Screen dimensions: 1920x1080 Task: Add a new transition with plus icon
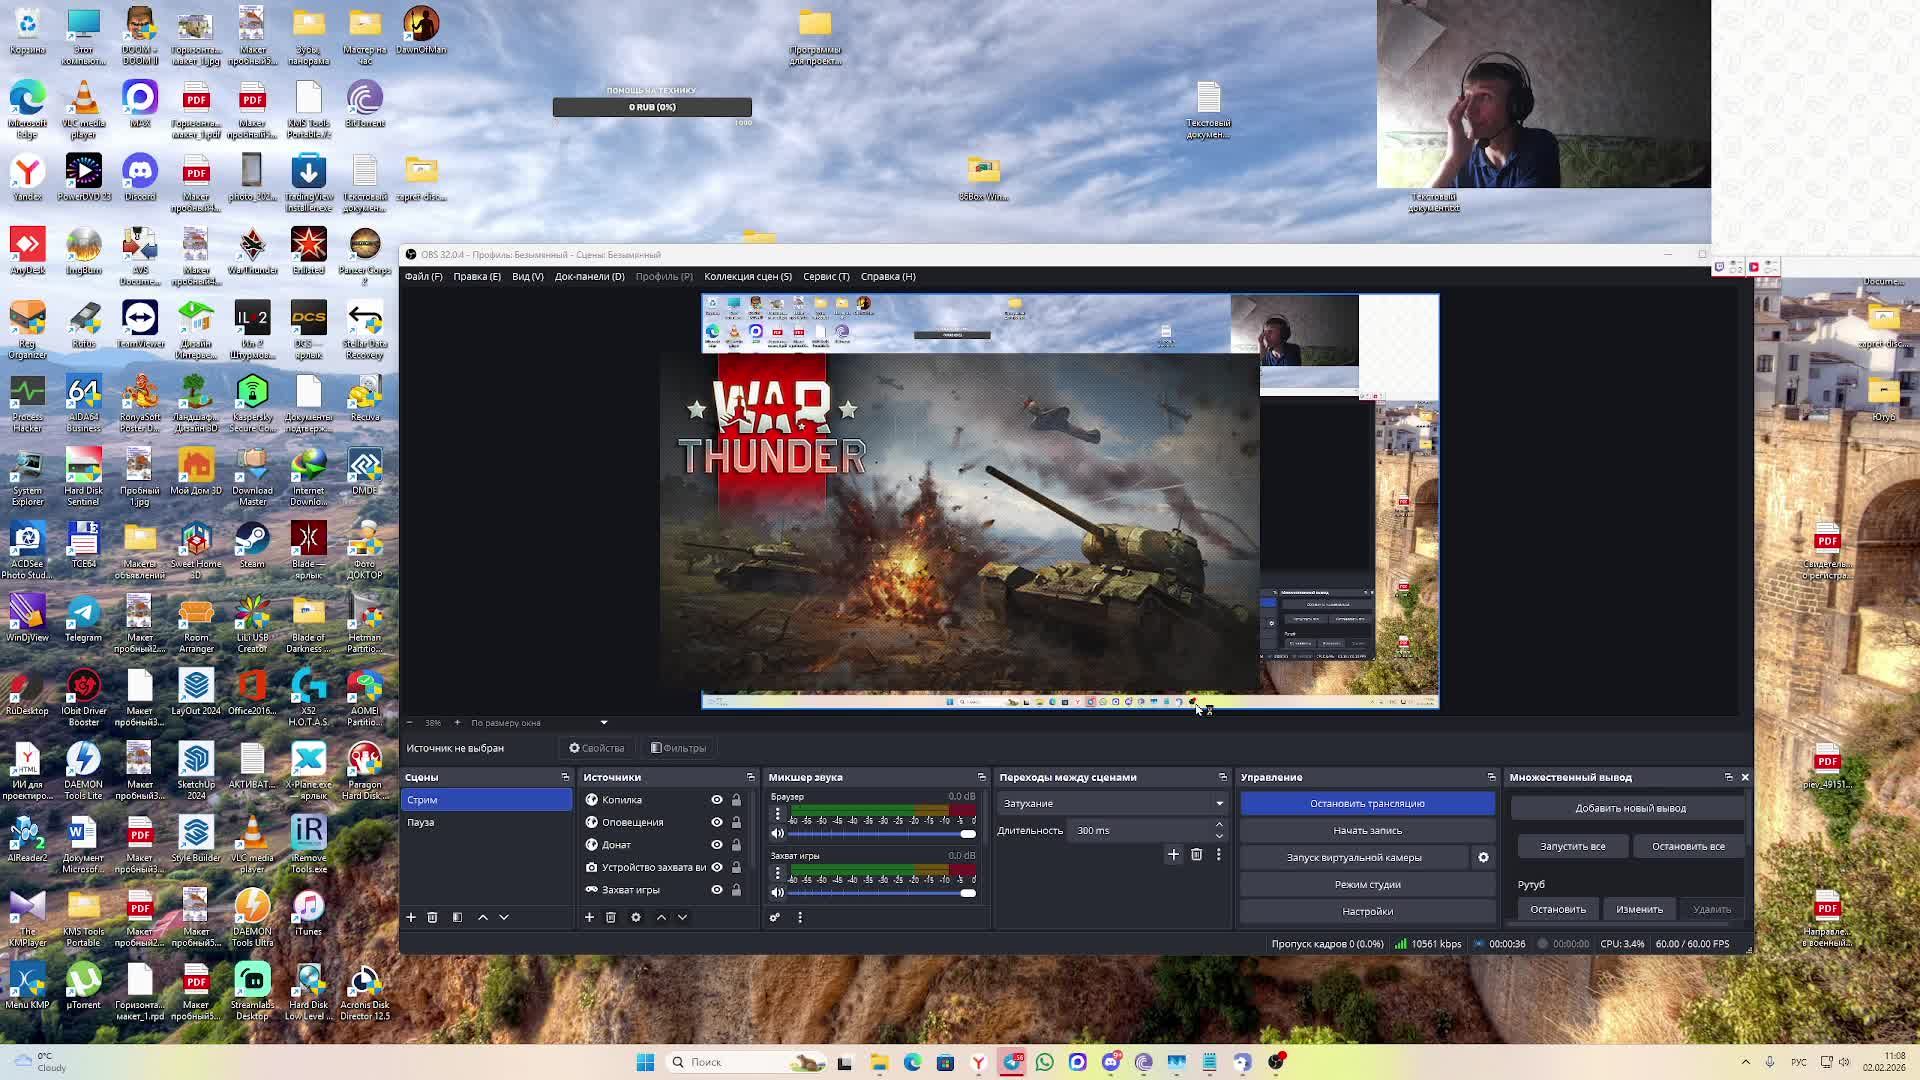1173,854
